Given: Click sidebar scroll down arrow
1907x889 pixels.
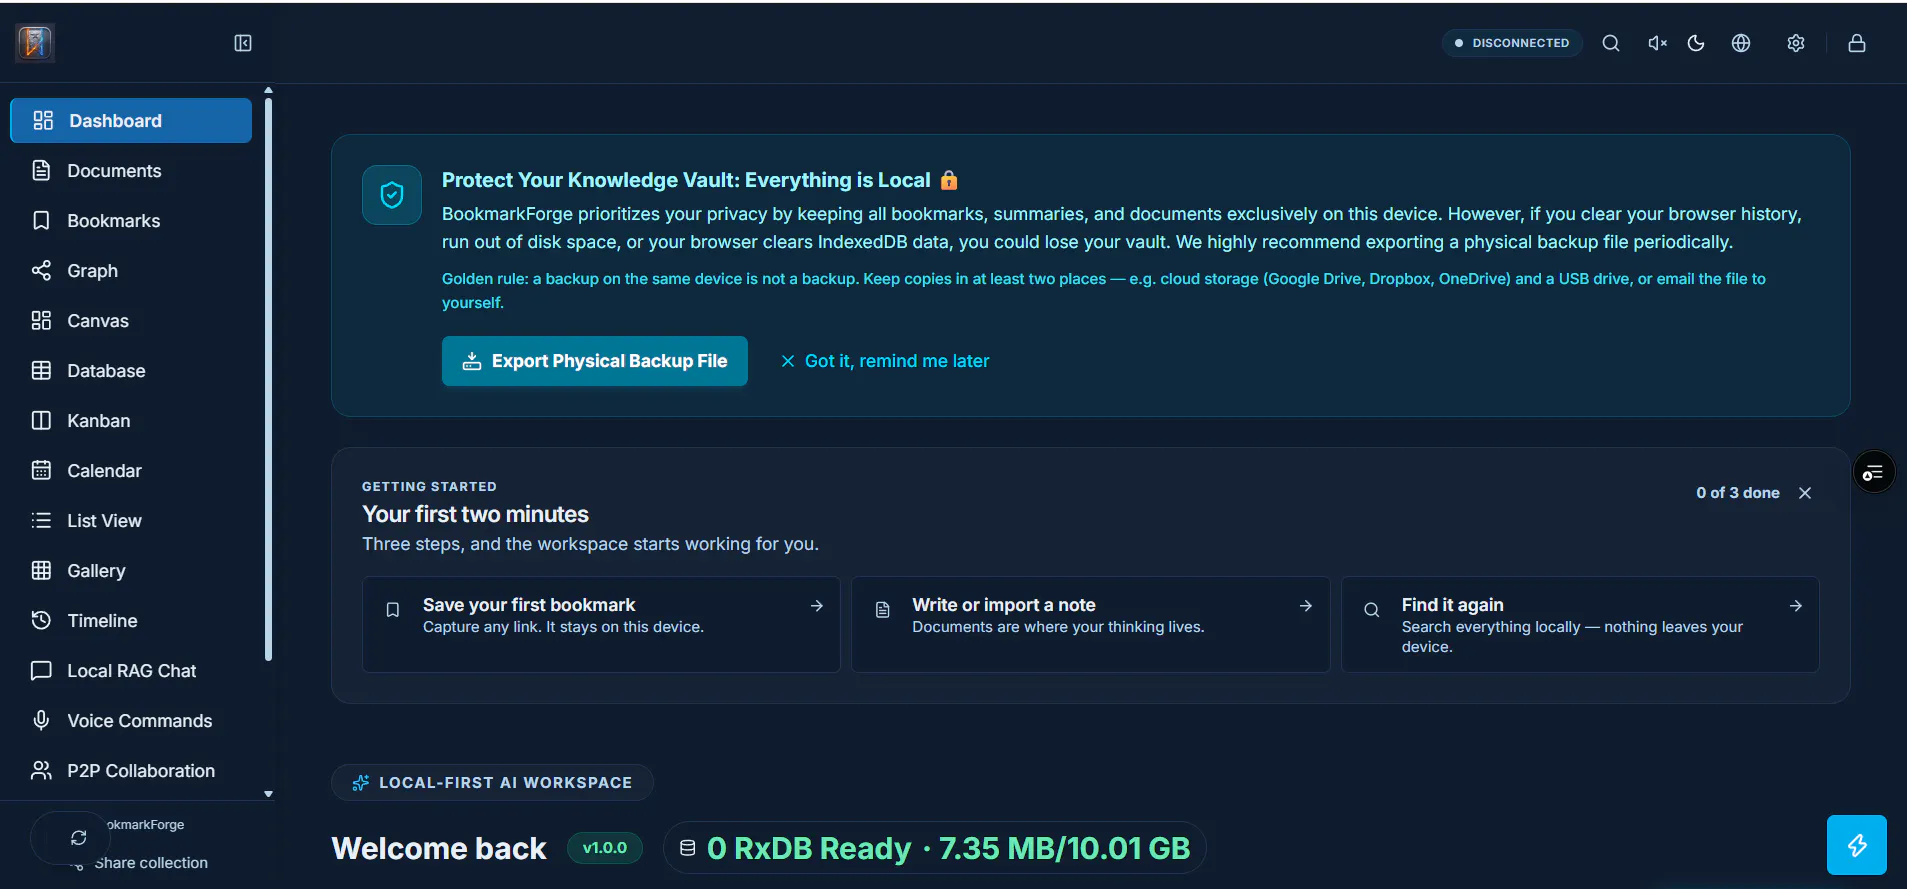Looking at the screenshot, I should tap(268, 794).
